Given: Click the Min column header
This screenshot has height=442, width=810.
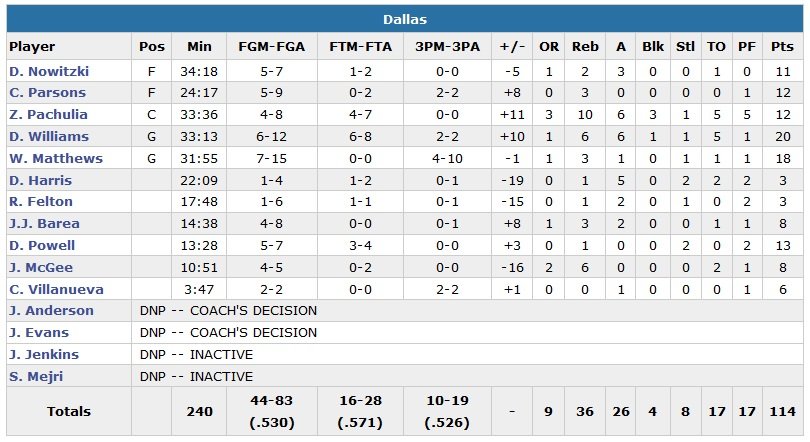Looking at the screenshot, I should pos(200,46).
